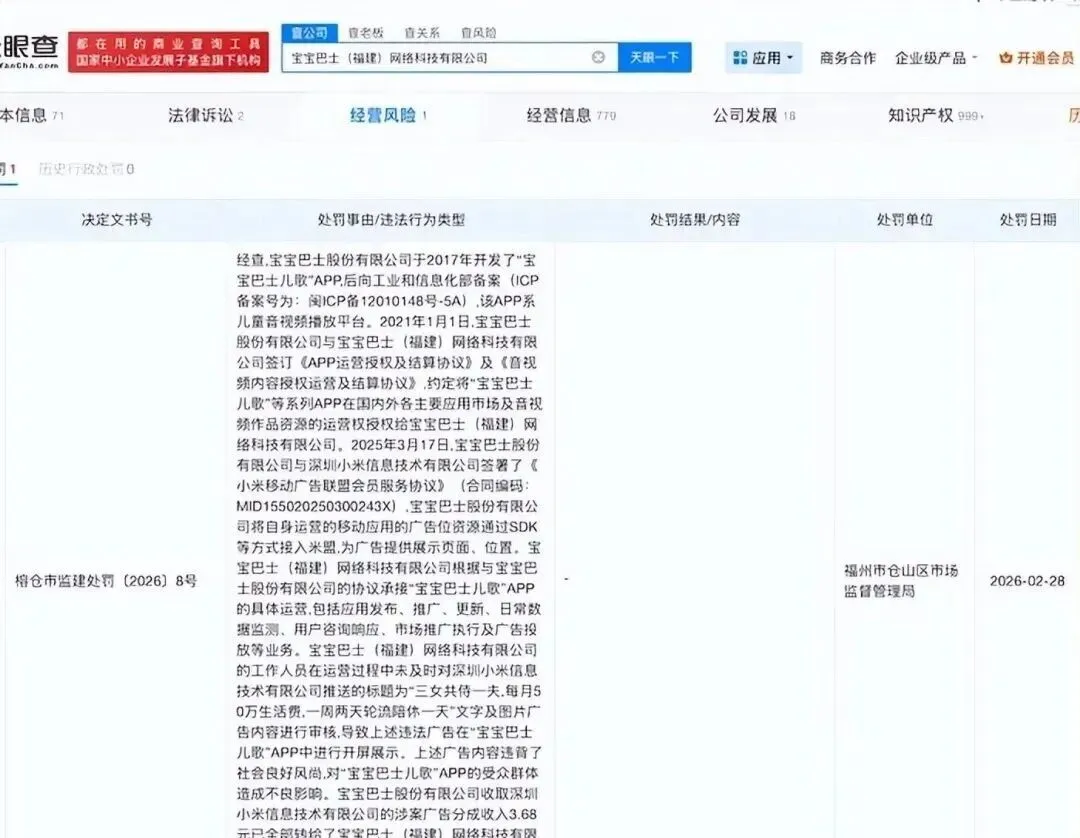The height and width of the screenshot is (838, 1080).
Task: Expand the 企业级产品 dropdown
Action: coord(935,58)
